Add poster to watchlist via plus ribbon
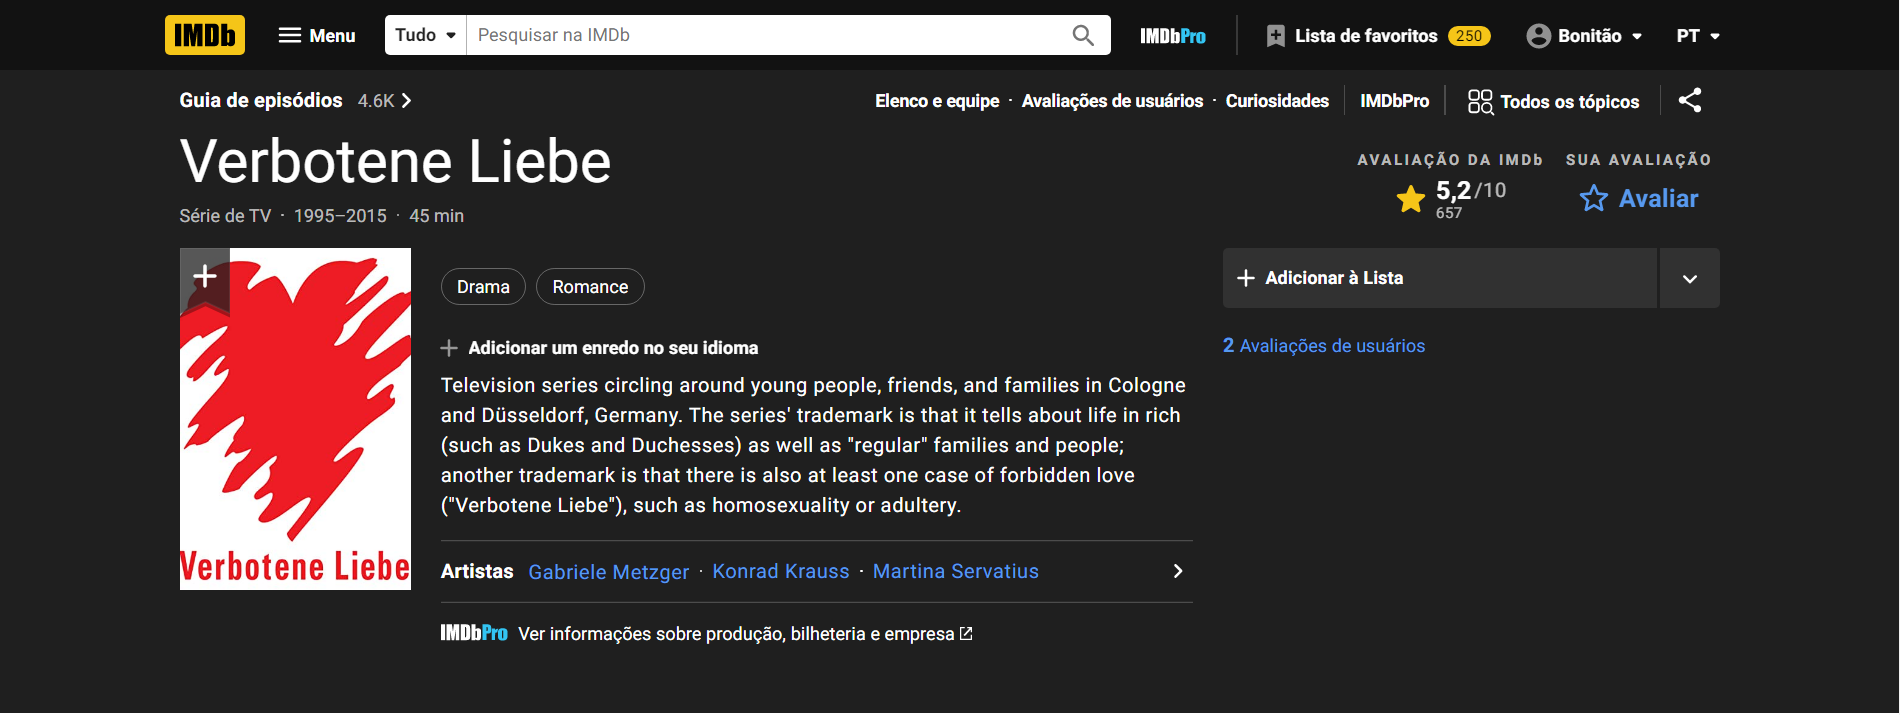This screenshot has width=1900, height=715. click(205, 277)
